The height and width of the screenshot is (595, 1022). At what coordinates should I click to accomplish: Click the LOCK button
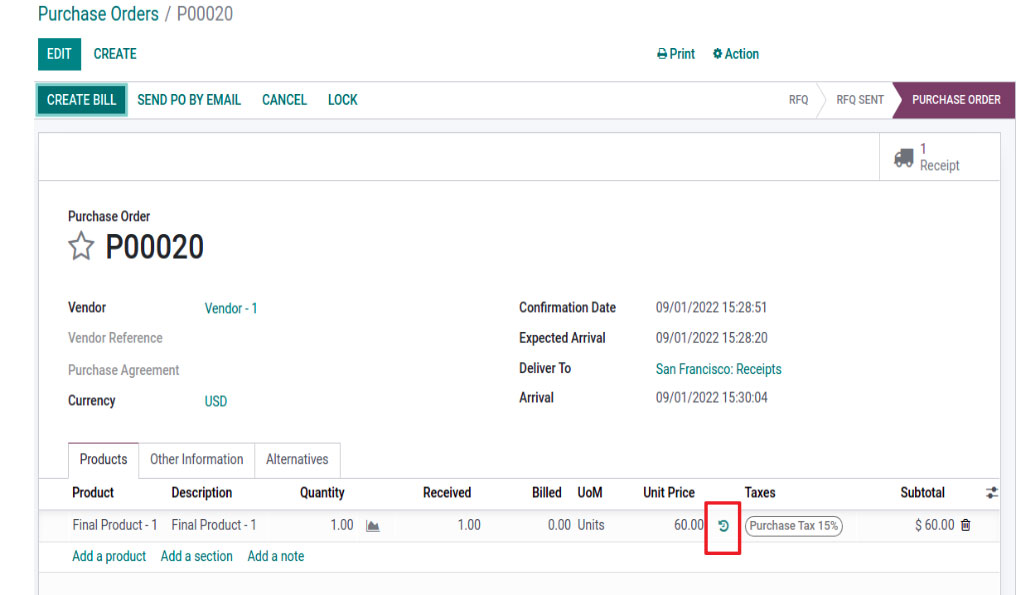(x=343, y=100)
